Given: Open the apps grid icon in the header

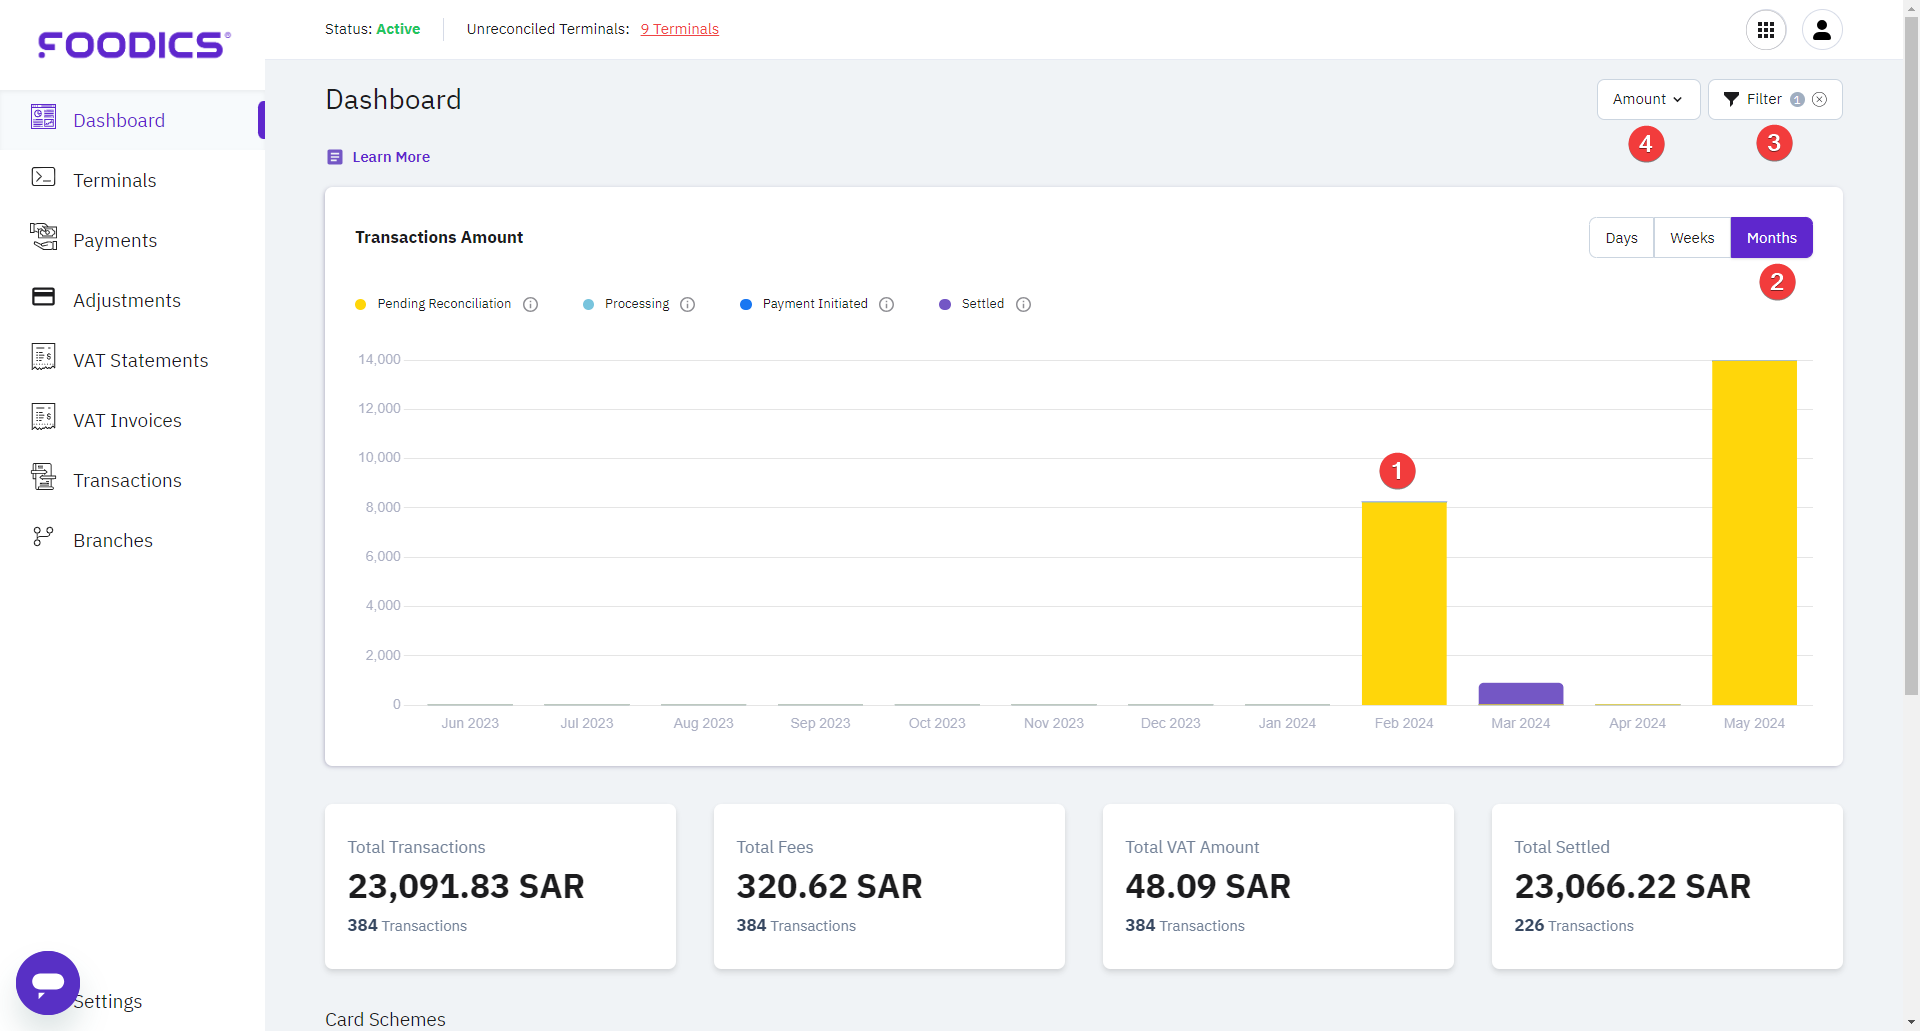Looking at the screenshot, I should (x=1766, y=30).
